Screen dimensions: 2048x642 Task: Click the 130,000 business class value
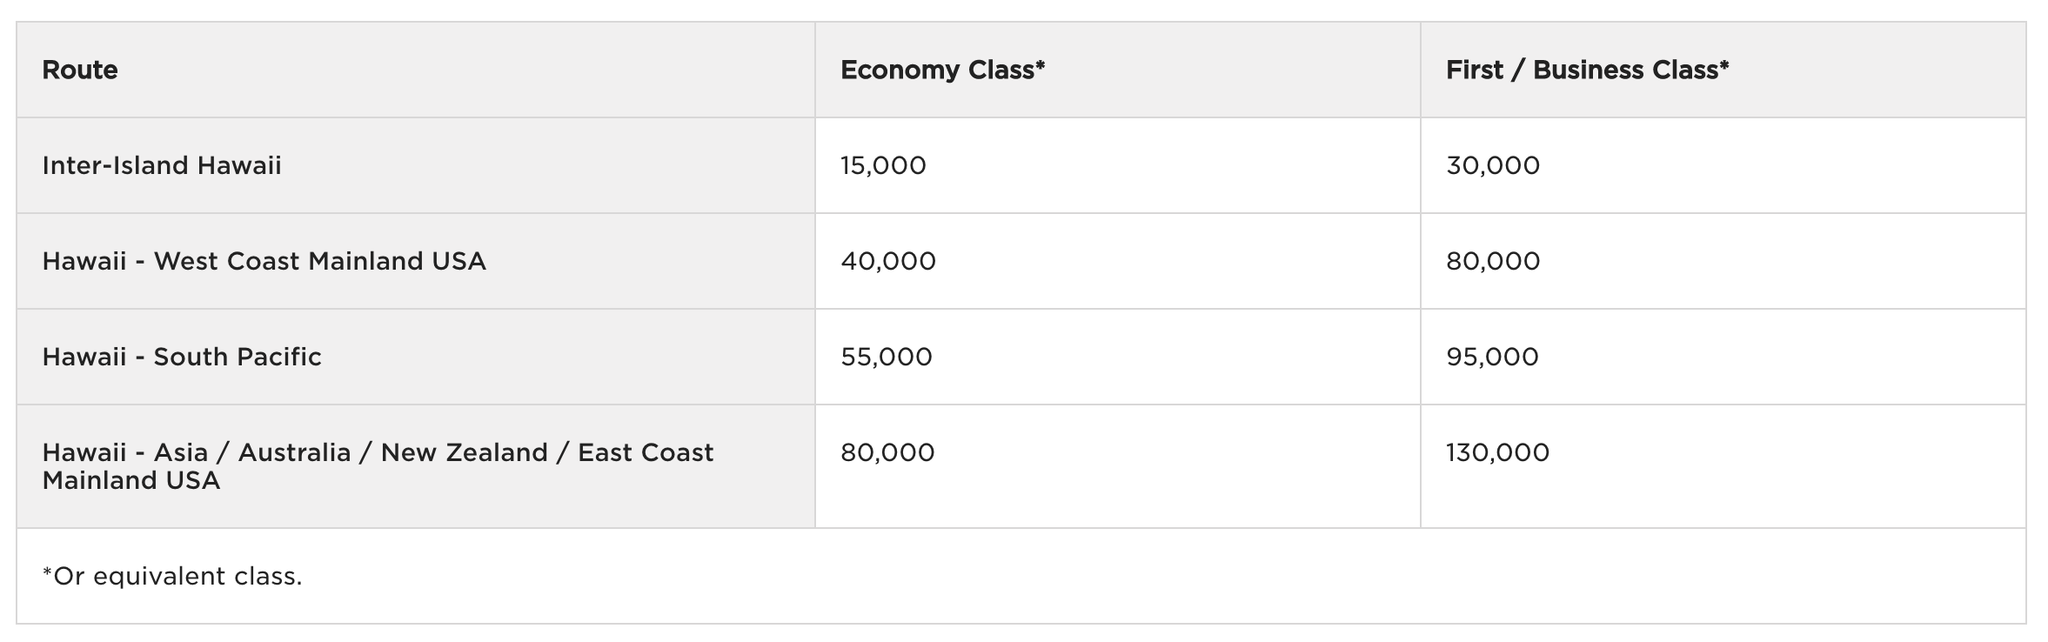click(x=1498, y=453)
